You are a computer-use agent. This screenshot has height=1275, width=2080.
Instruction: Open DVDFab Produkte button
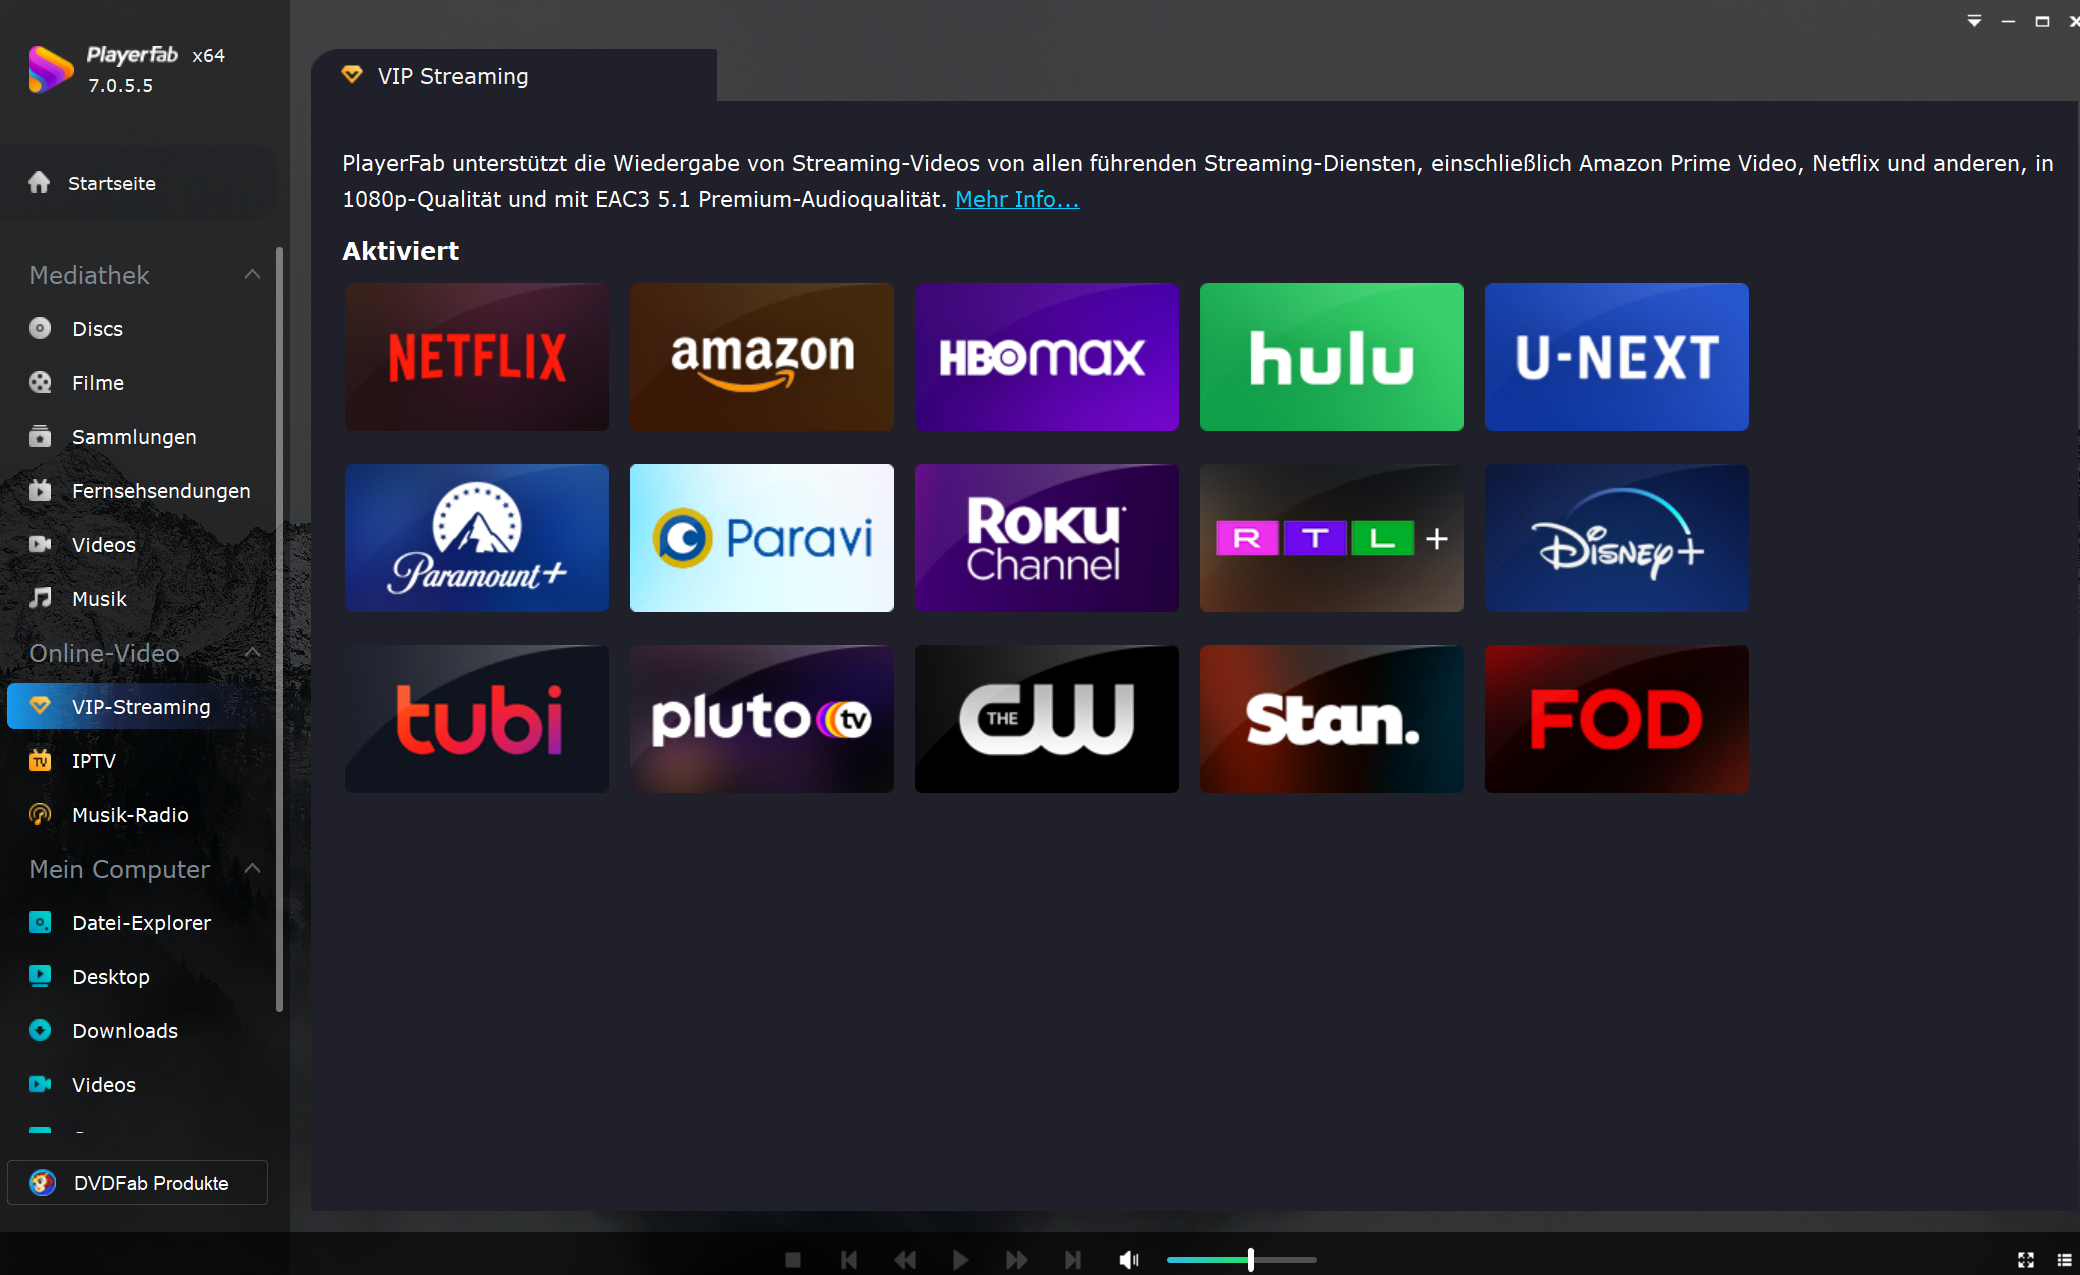[137, 1183]
